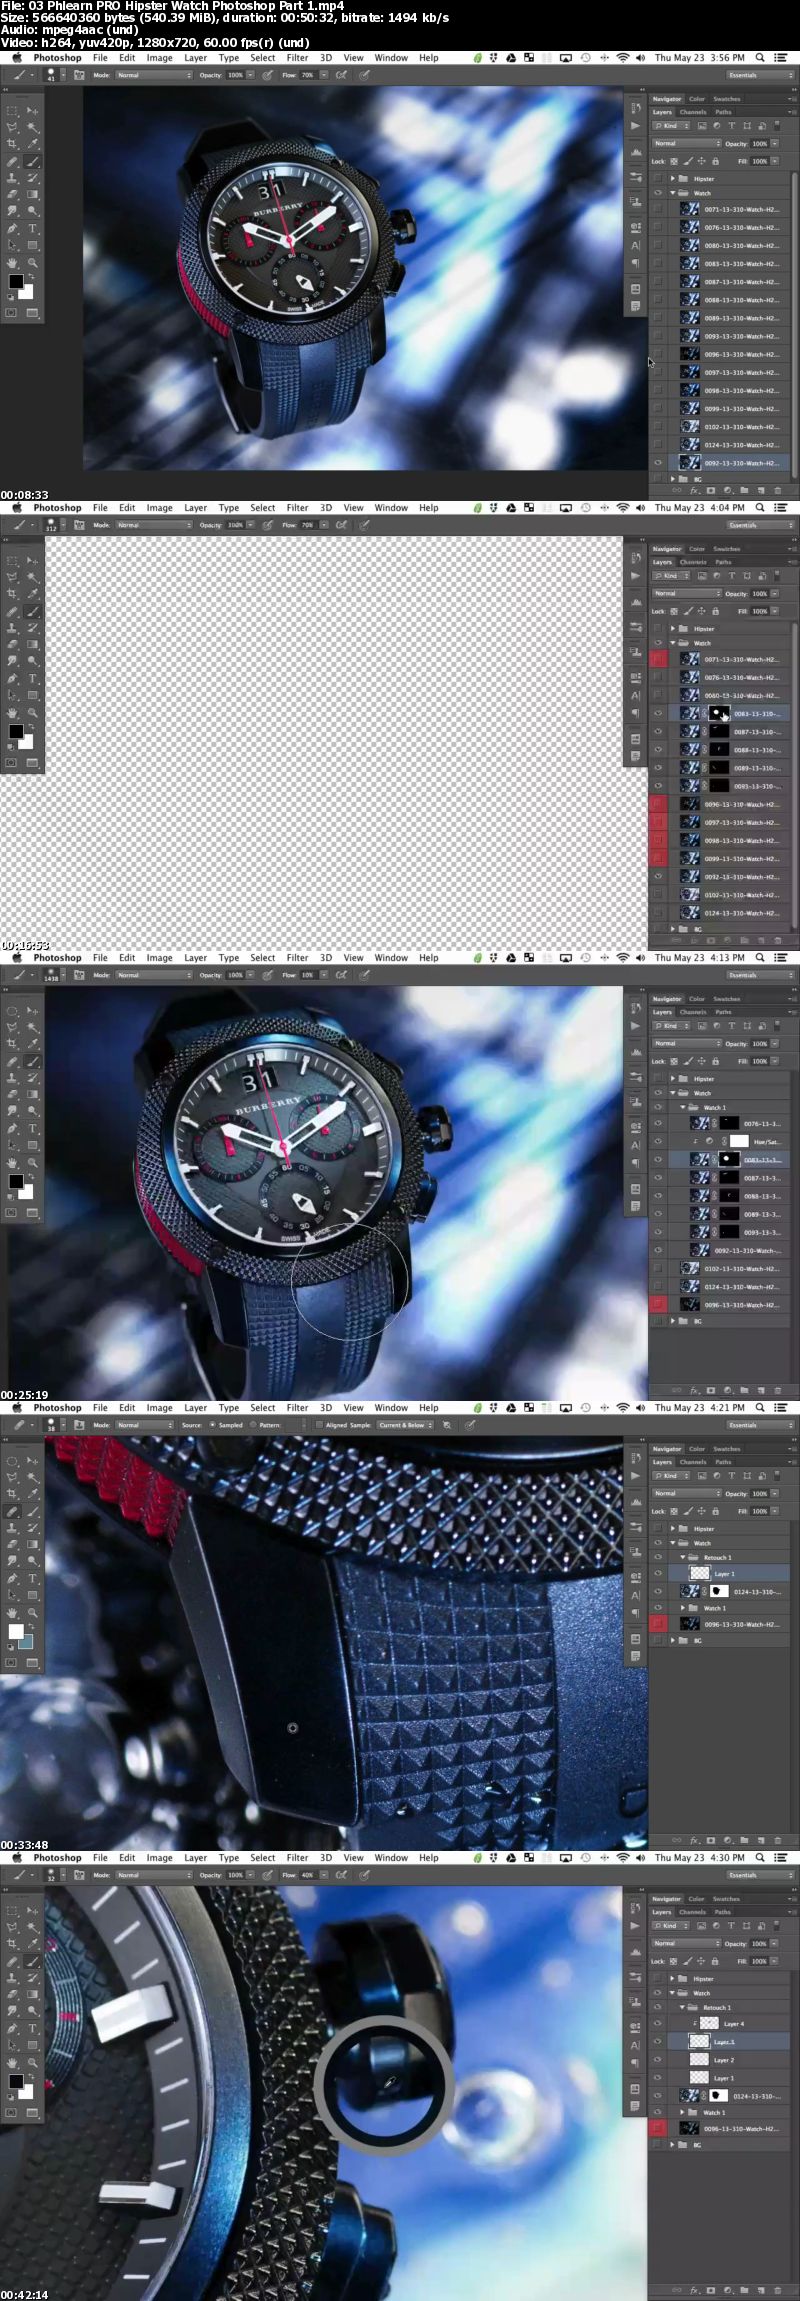Click the Flow 40% field, 00:42:14 frame
This screenshot has height=2301, width=800.
(x=308, y=1875)
